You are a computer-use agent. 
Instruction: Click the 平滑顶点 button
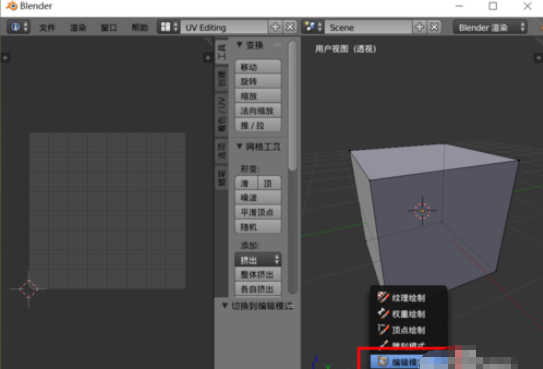[258, 212]
